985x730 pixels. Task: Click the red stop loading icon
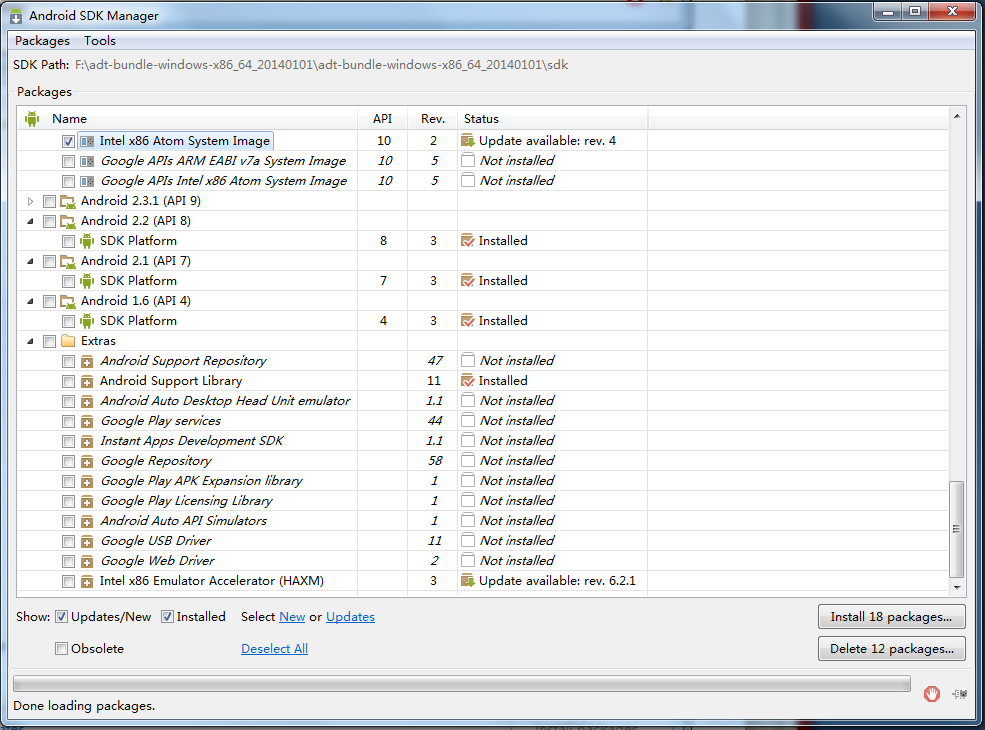click(x=932, y=694)
